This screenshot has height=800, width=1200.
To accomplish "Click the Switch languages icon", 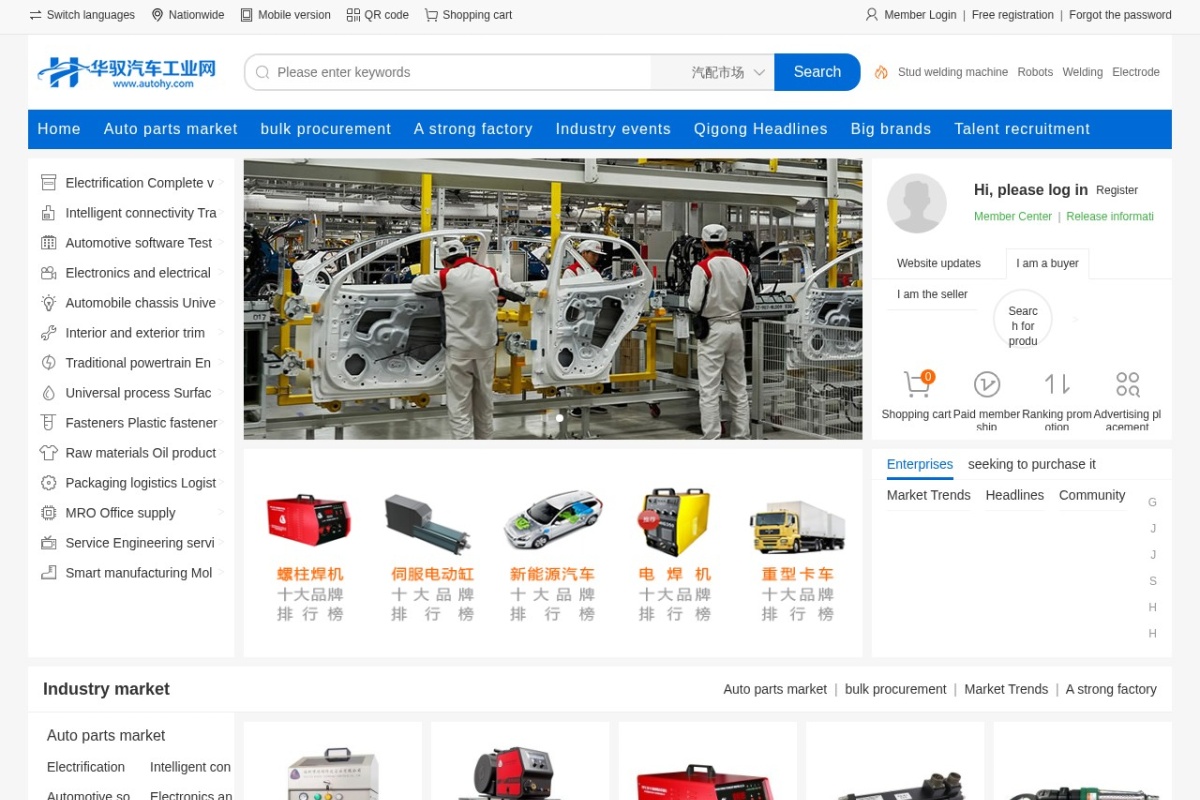I will pyautogui.click(x=36, y=15).
